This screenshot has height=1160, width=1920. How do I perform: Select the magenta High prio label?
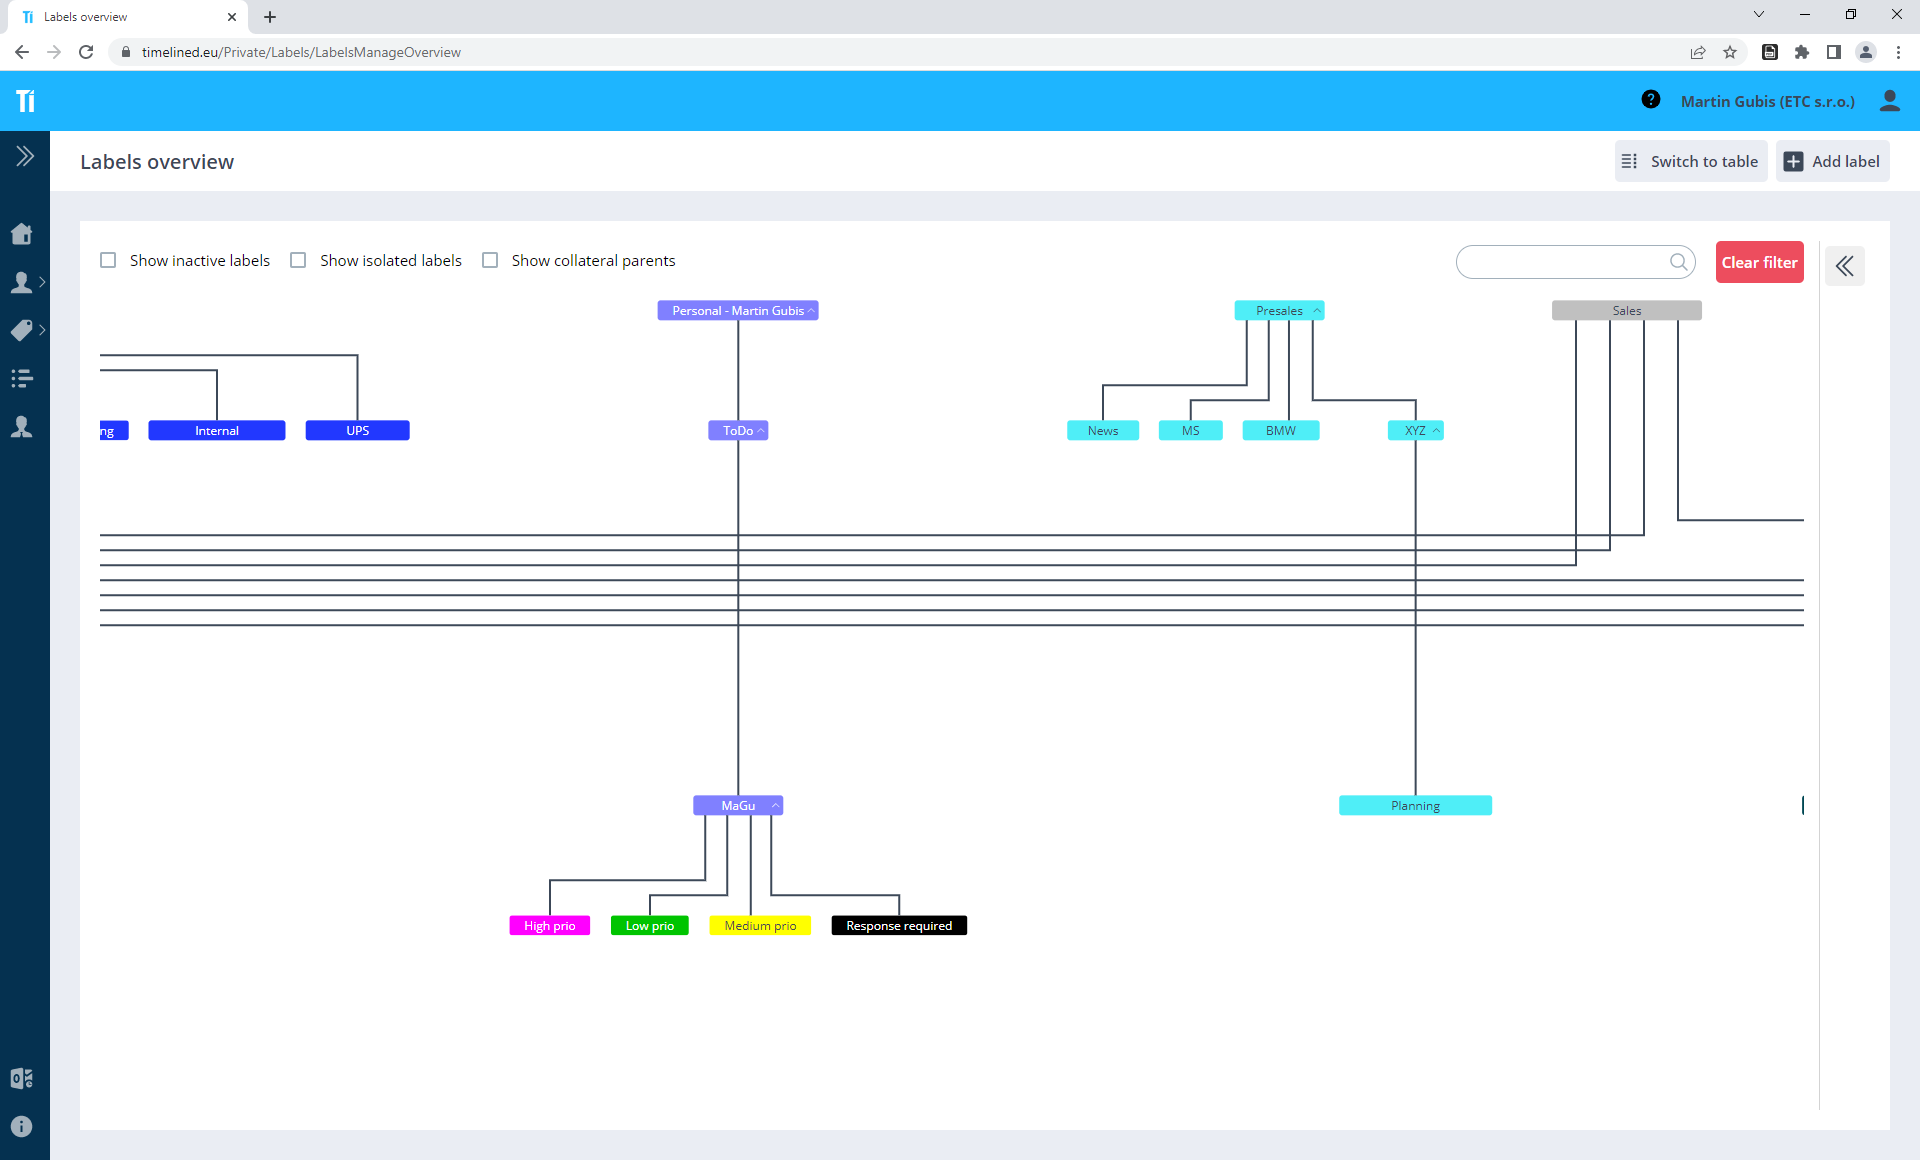point(549,926)
